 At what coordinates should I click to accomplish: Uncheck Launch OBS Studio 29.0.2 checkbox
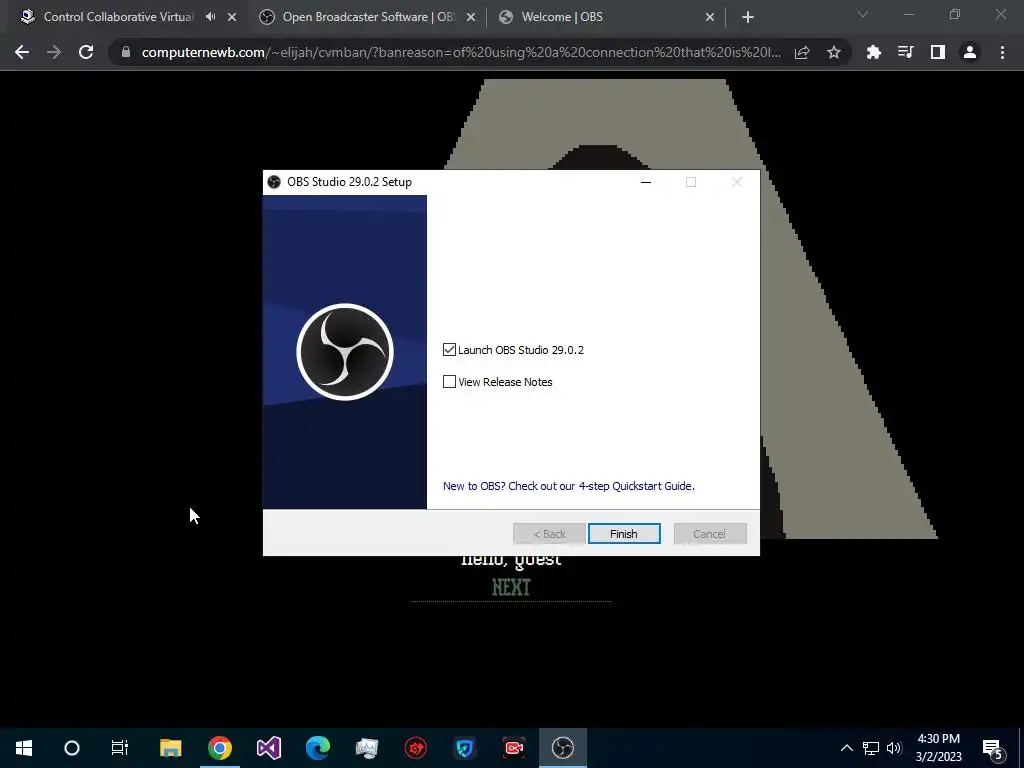(x=449, y=350)
